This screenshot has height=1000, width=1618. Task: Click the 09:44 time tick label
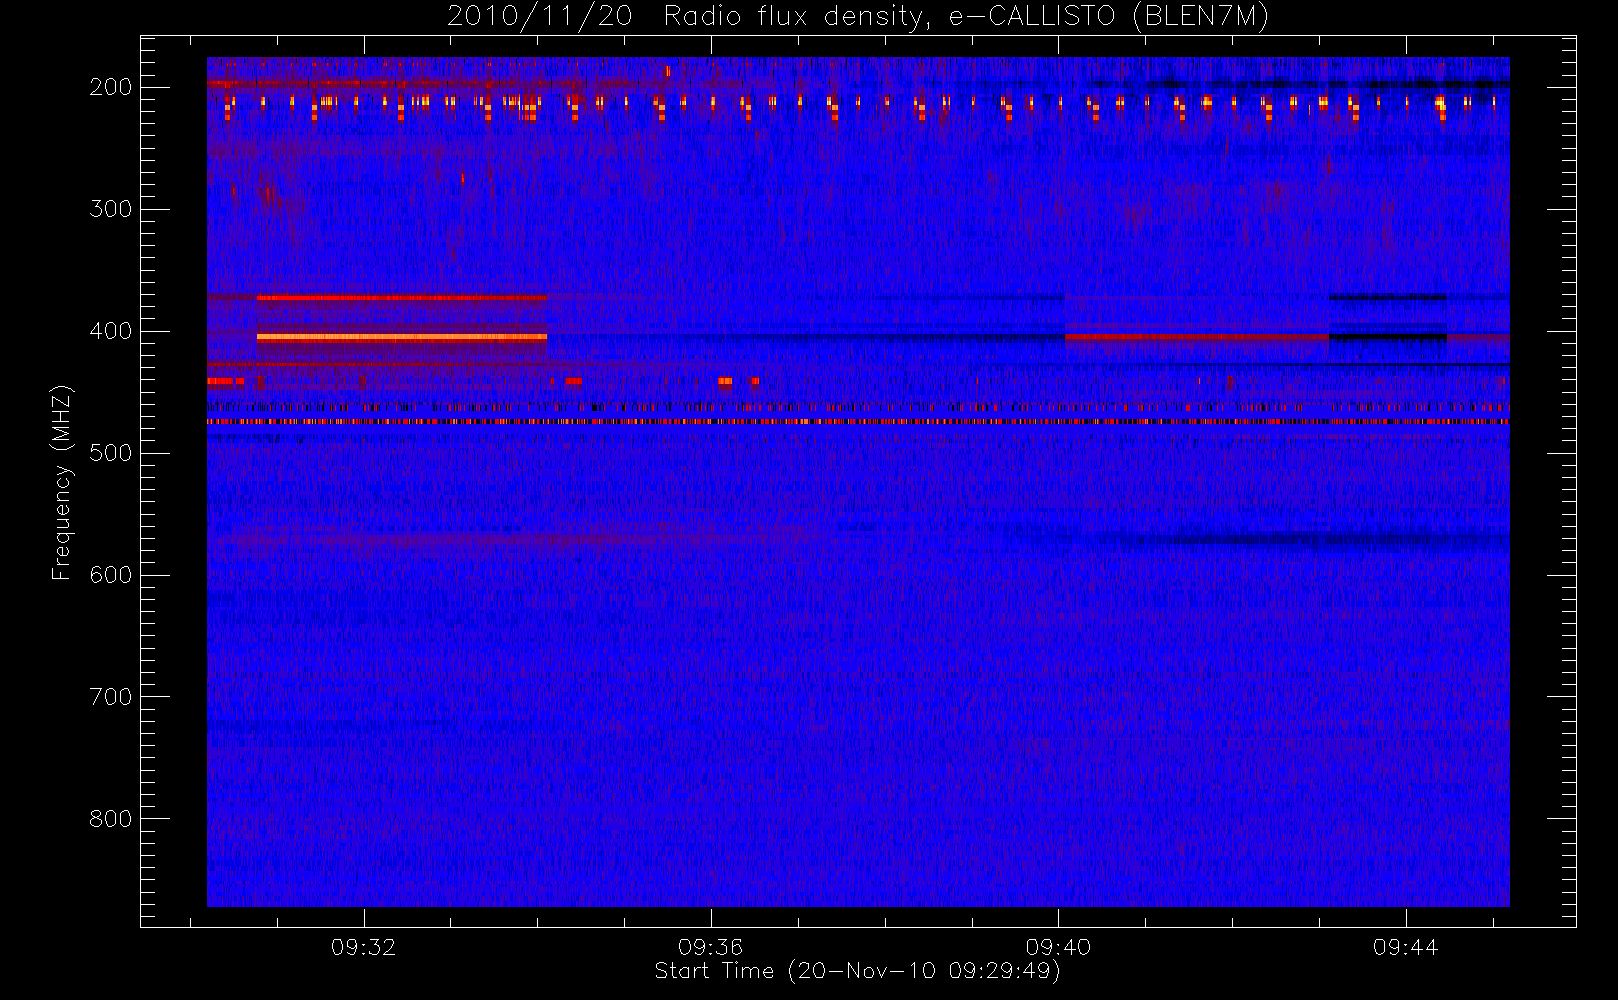pos(1405,947)
